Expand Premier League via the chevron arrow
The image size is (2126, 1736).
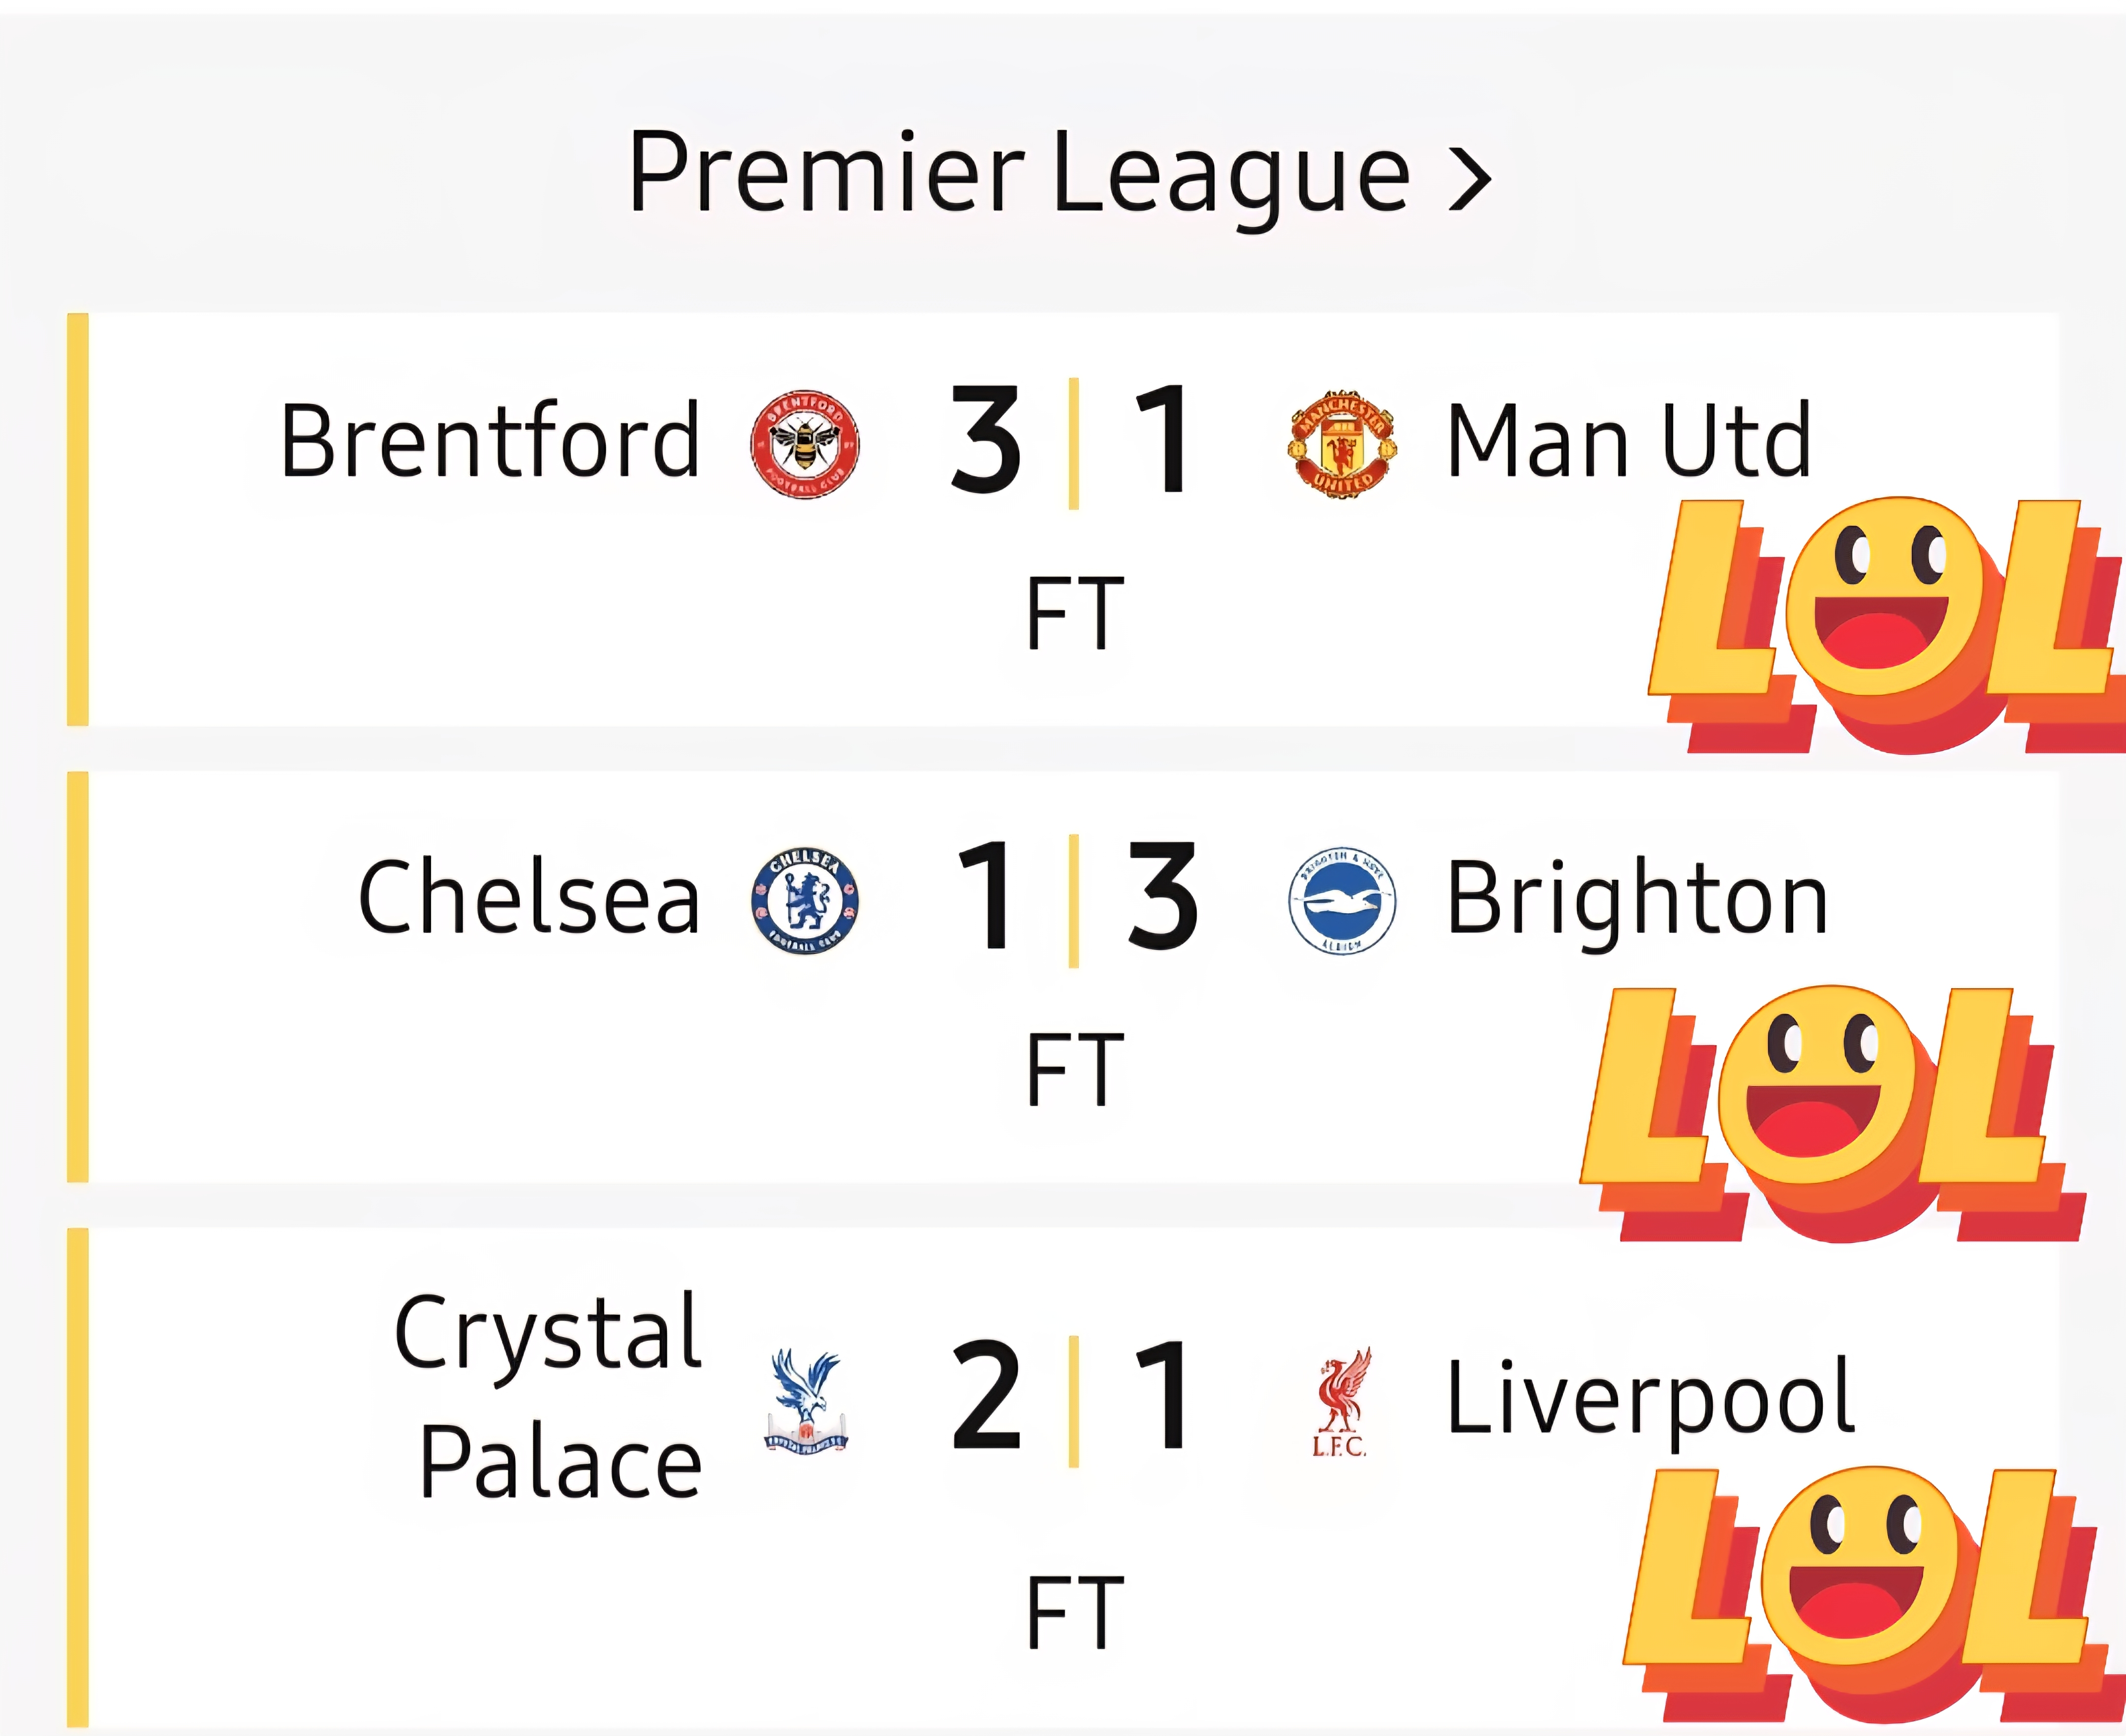[1471, 180]
